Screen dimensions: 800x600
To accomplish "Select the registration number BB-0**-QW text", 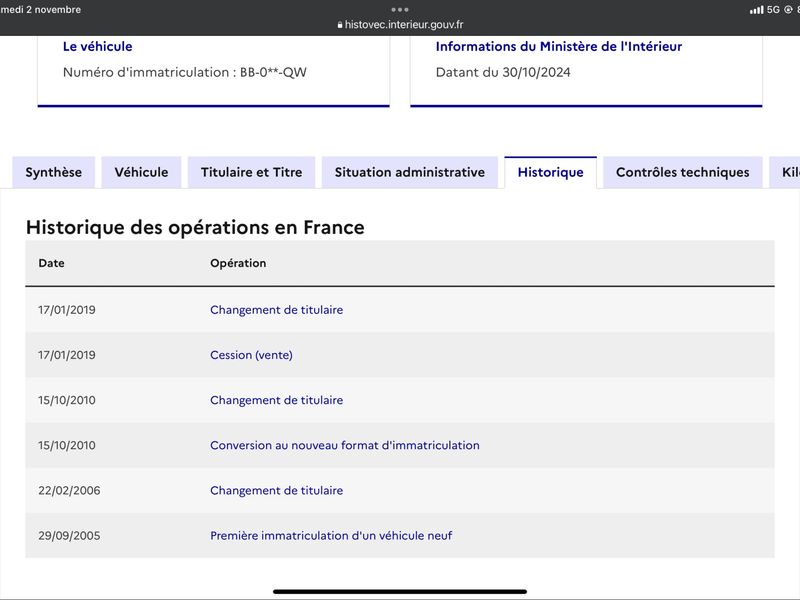I will [273, 72].
